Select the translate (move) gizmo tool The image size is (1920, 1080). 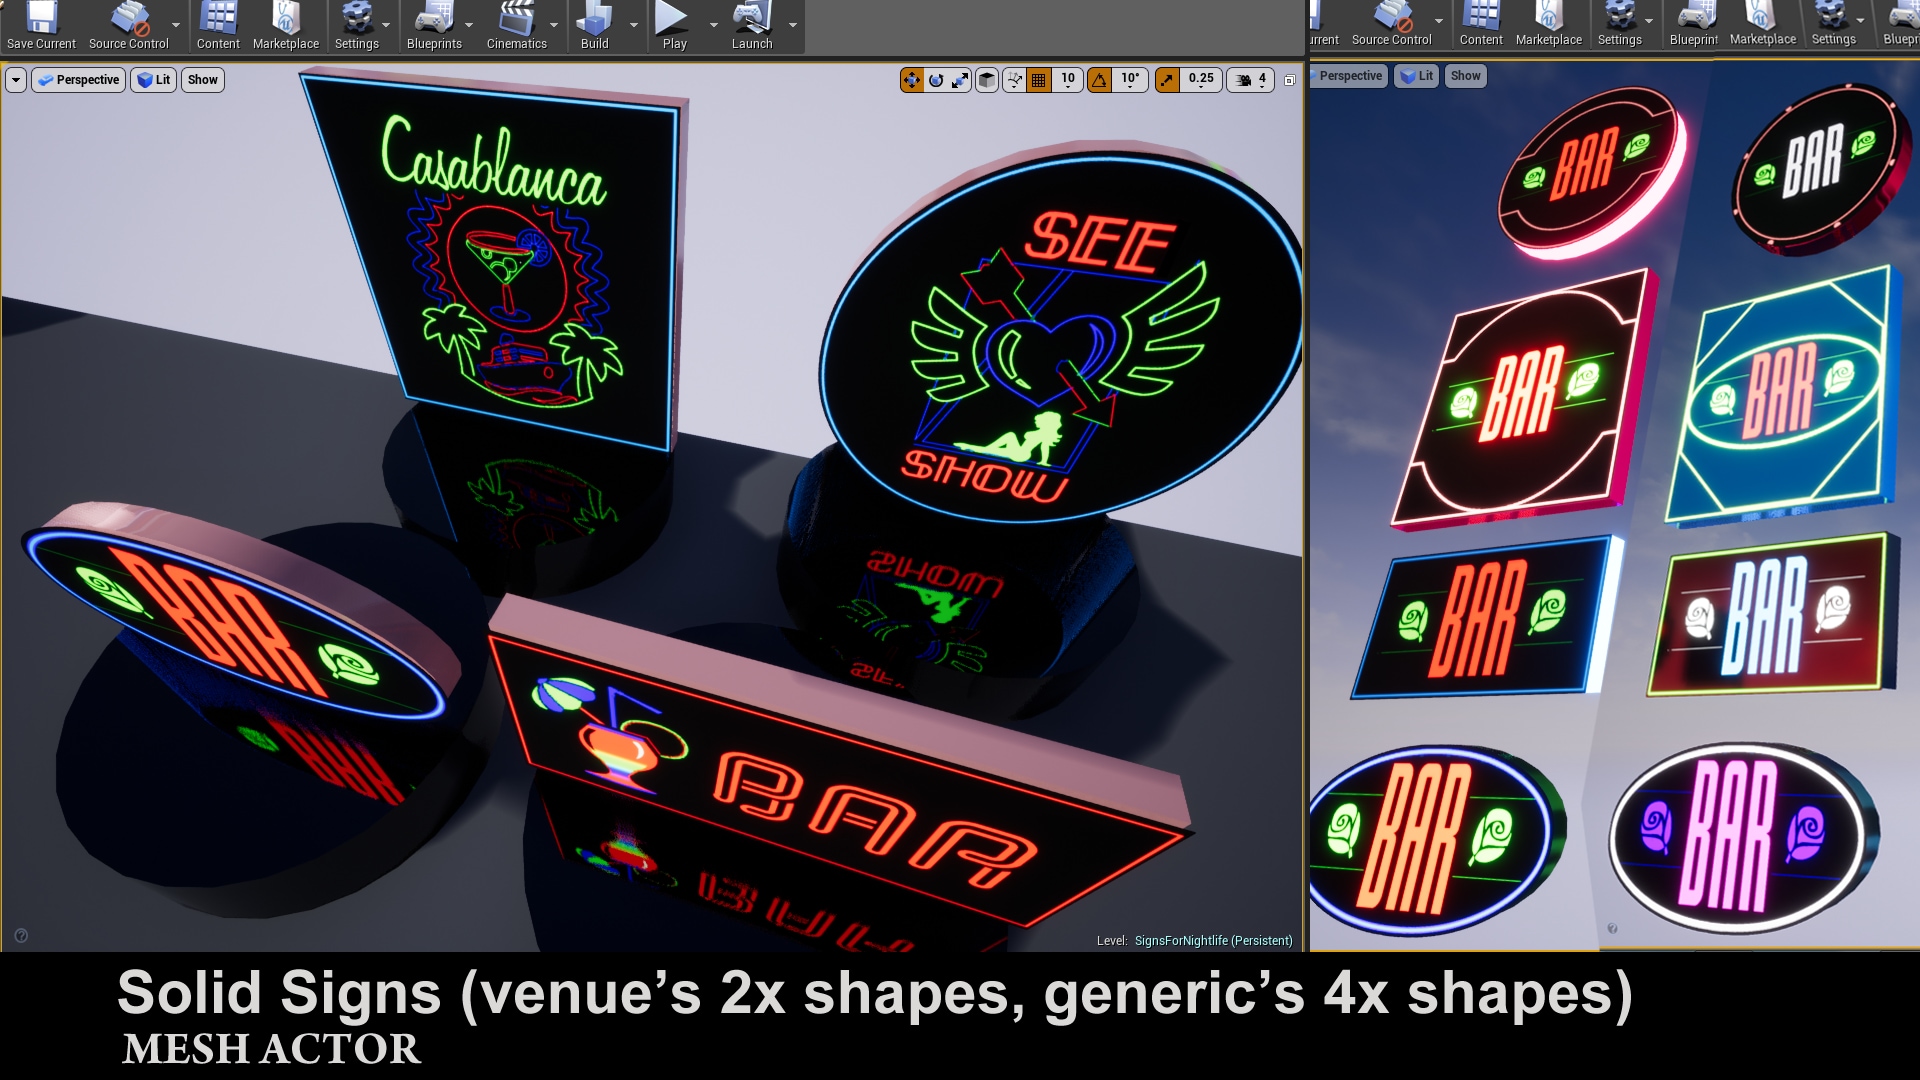coord(912,80)
